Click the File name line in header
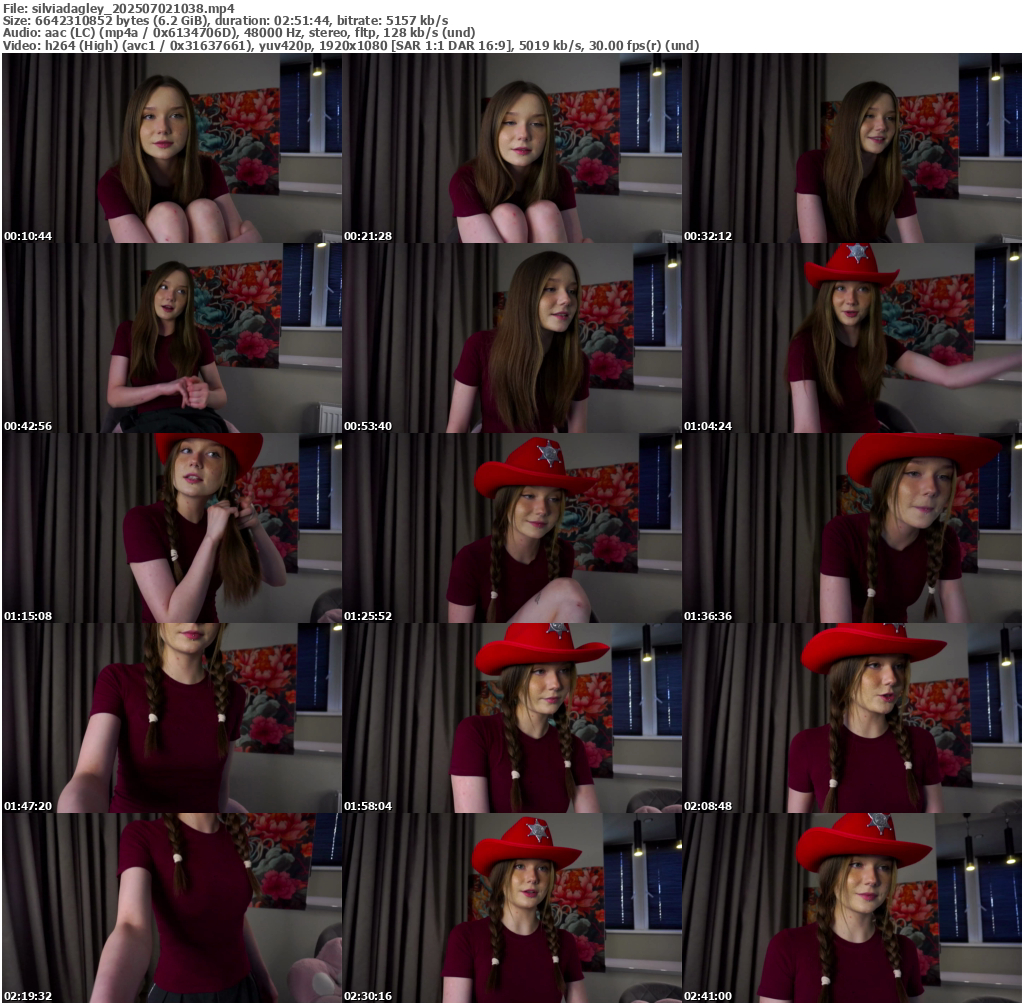Screen dimensions: 1024x1003 coord(118,8)
